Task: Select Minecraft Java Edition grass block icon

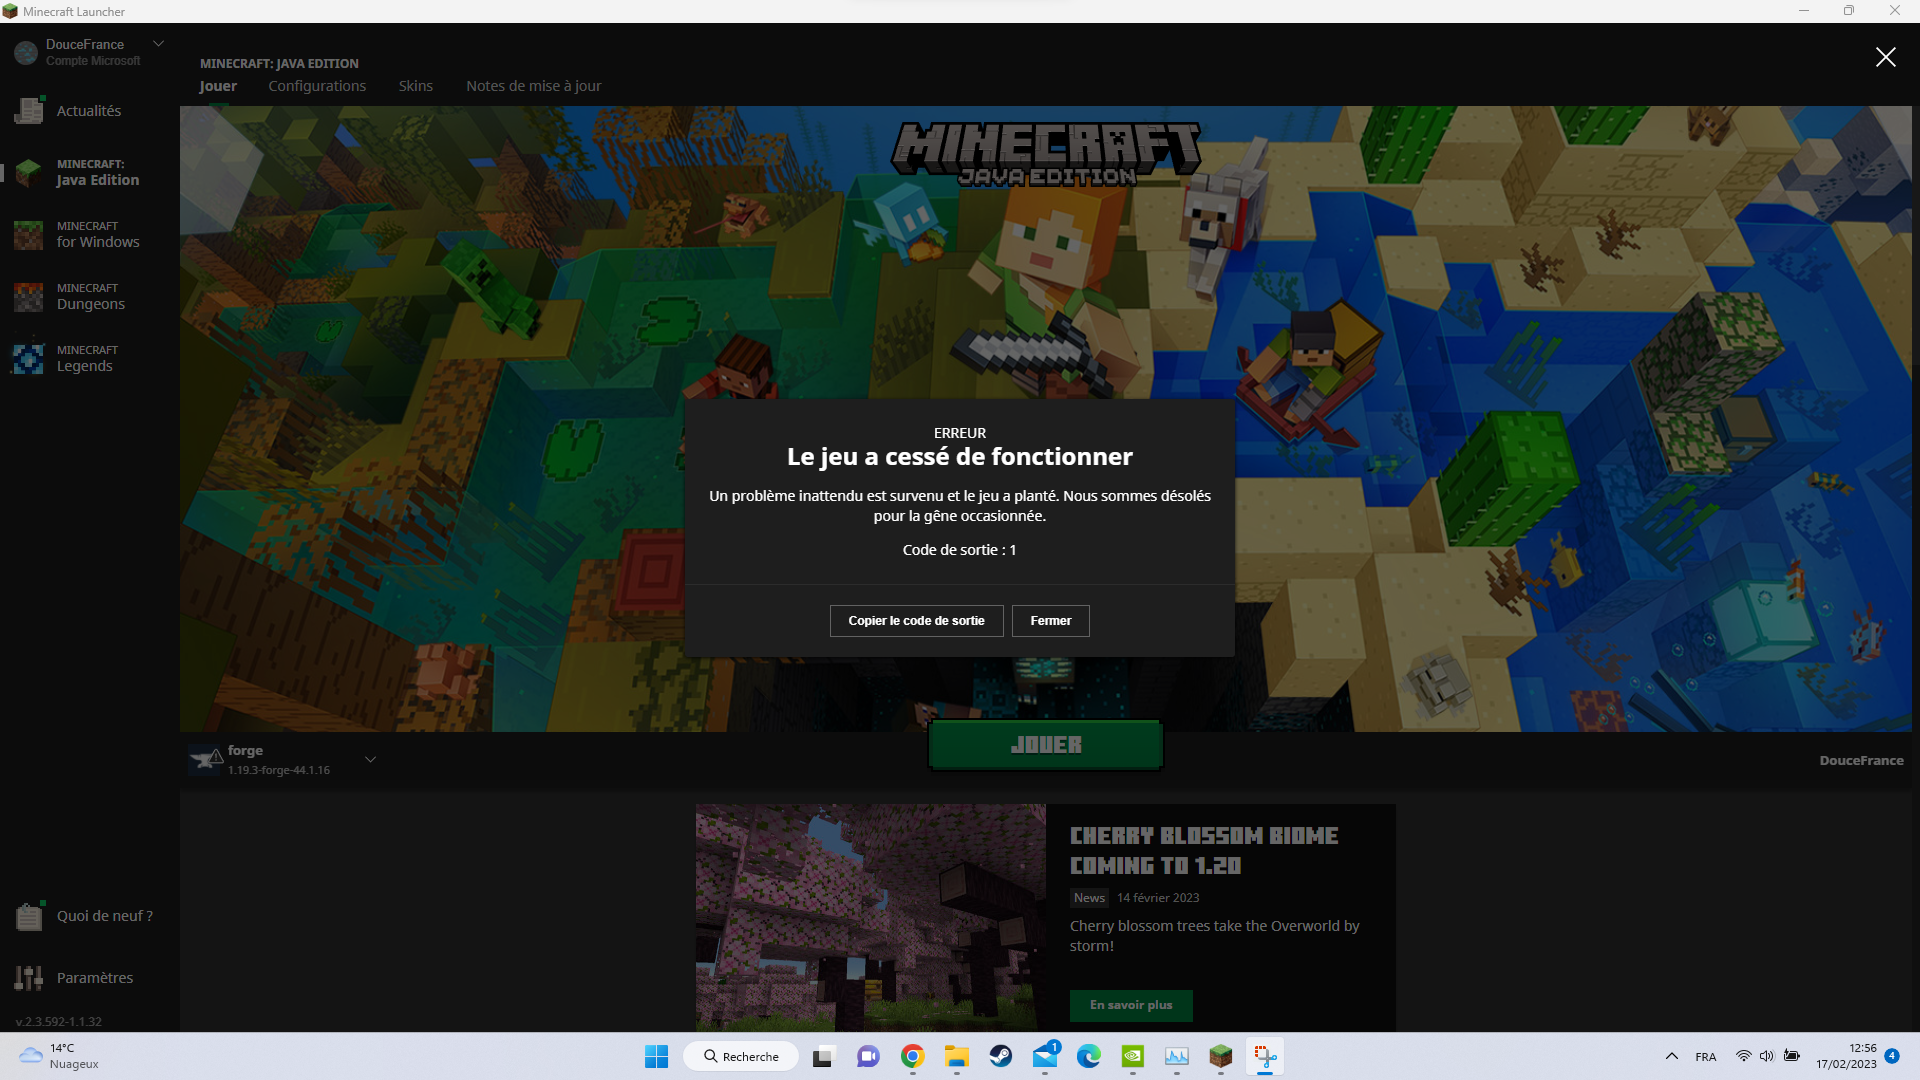Action: [x=29, y=173]
